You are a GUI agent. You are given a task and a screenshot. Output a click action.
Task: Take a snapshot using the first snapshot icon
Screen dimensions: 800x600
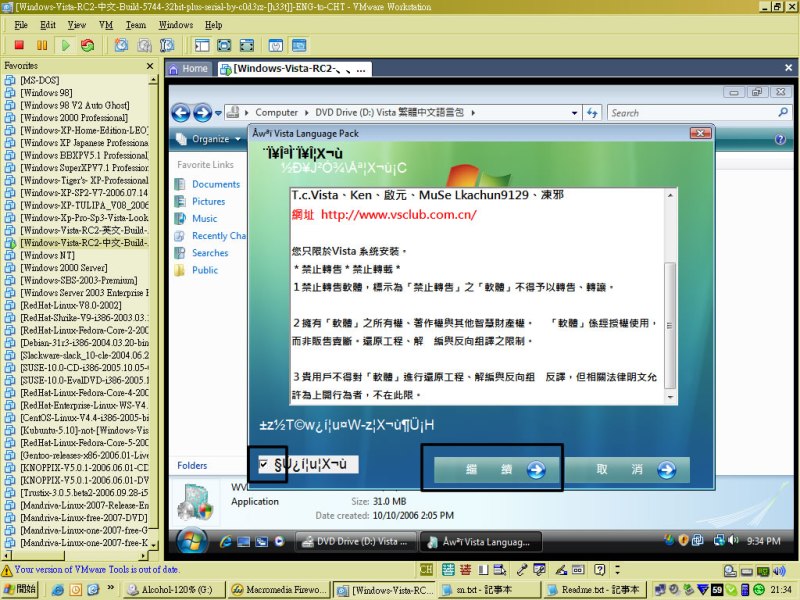click(x=121, y=45)
